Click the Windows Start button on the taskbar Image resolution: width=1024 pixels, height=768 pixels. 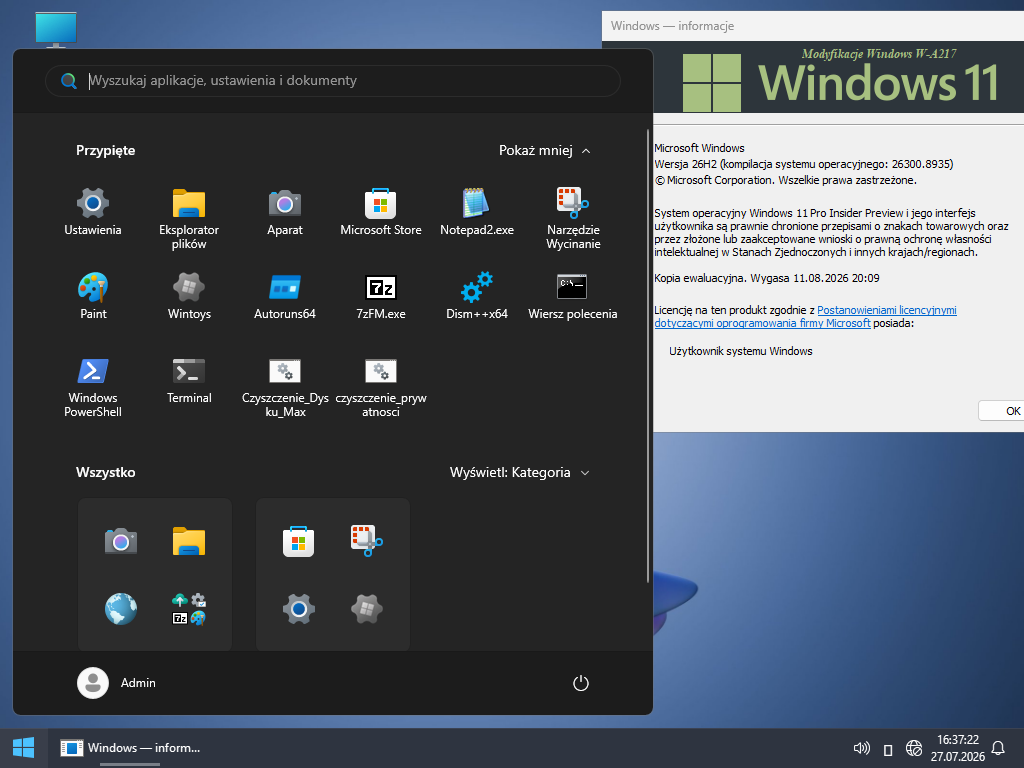(x=24, y=748)
